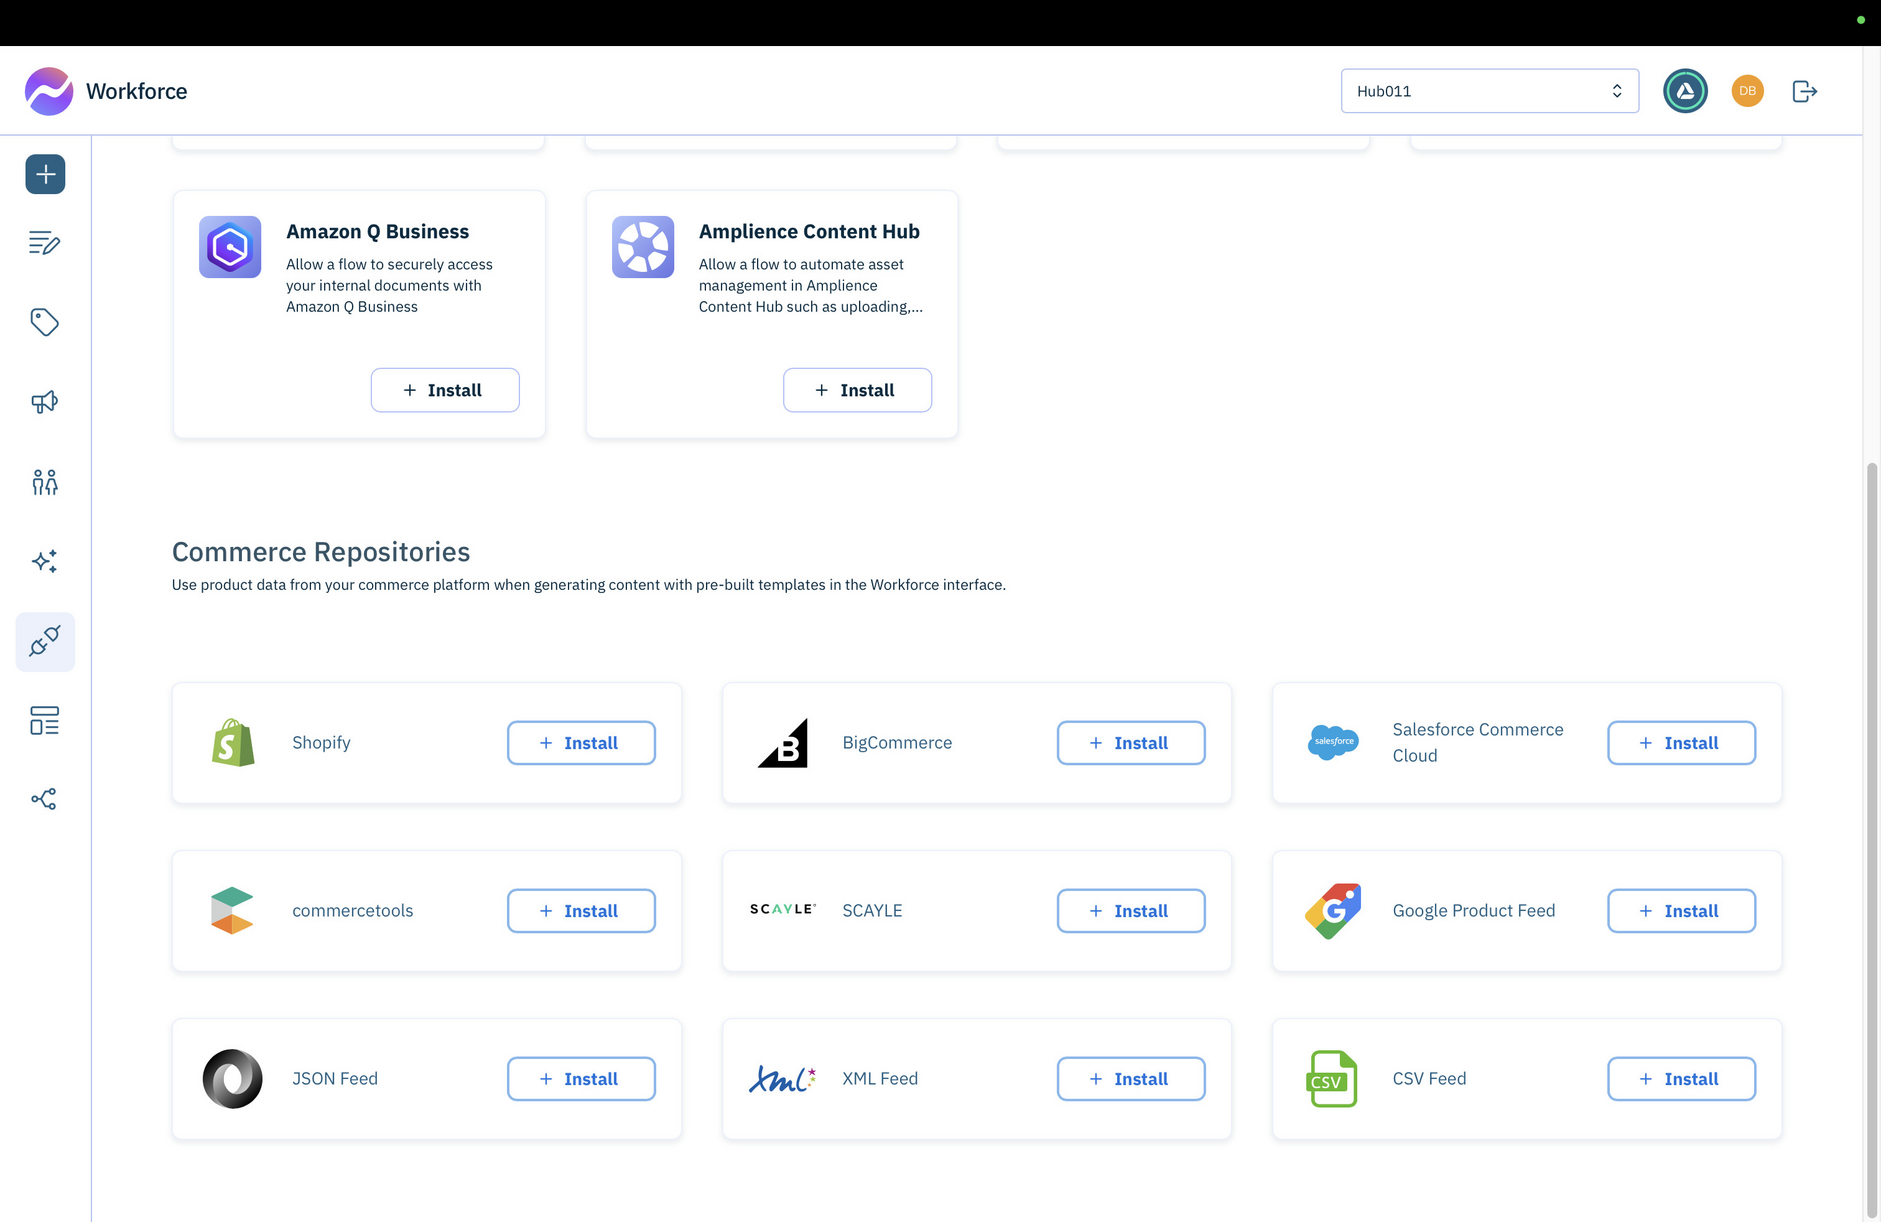The image size is (1881, 1222).
Task: Open the Hub011 selector dropdown
Action: tap(1489, 91)
